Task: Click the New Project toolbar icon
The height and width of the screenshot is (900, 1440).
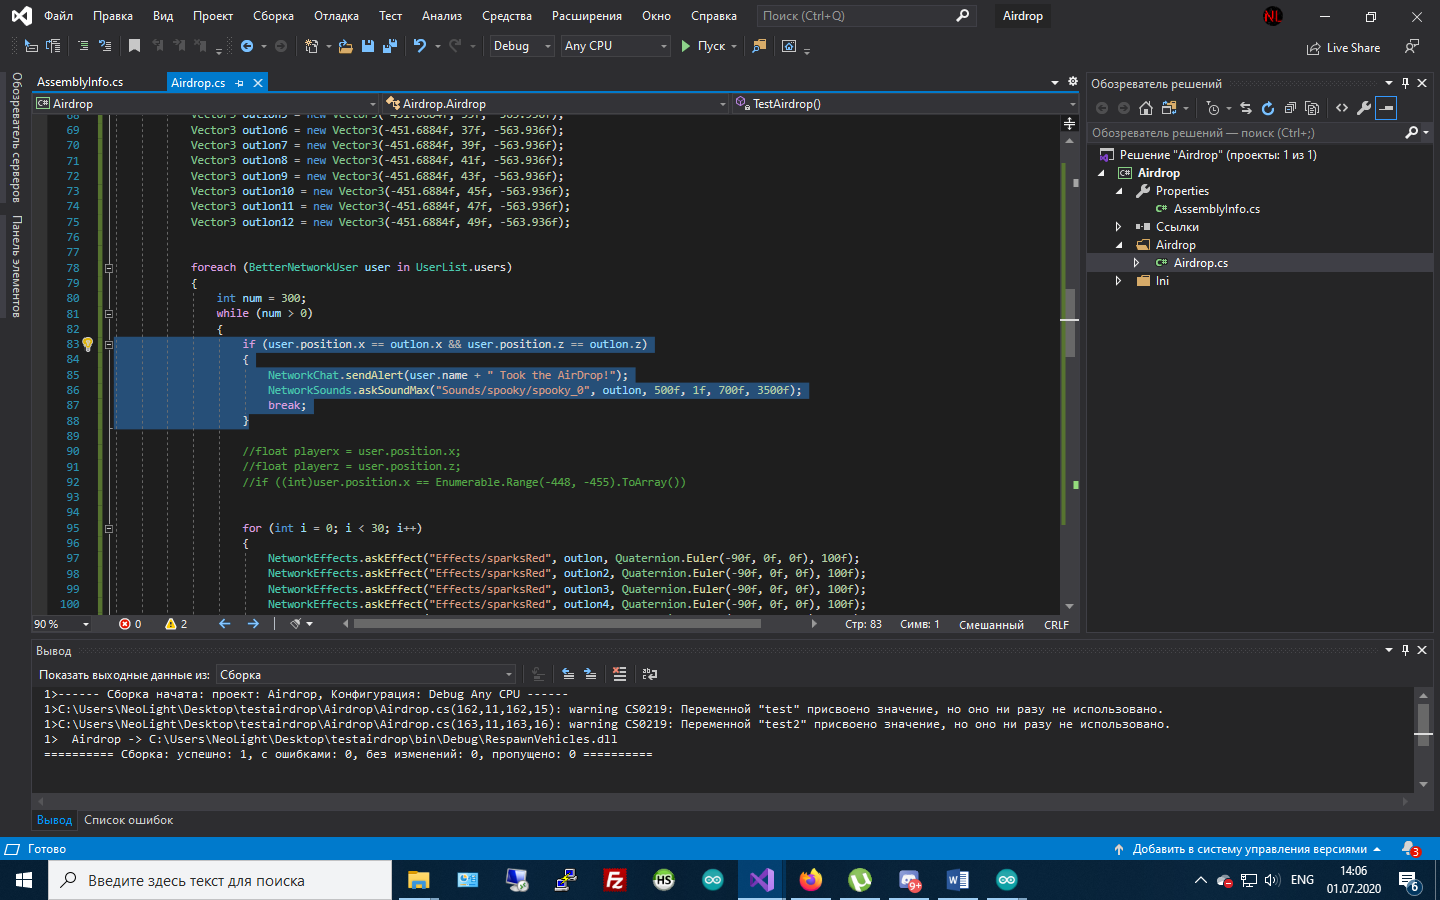Action: (311, 46)
